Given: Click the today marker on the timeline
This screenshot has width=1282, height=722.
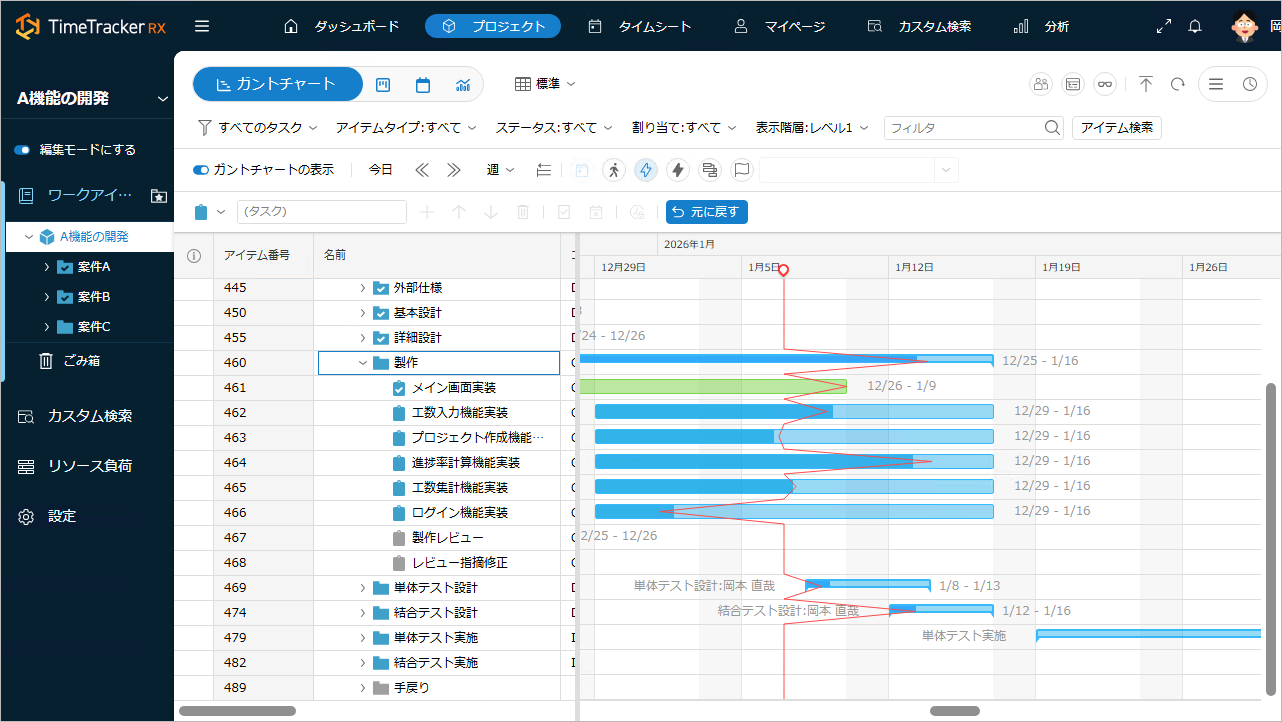Looking at the screenshot, I should 783,270.
